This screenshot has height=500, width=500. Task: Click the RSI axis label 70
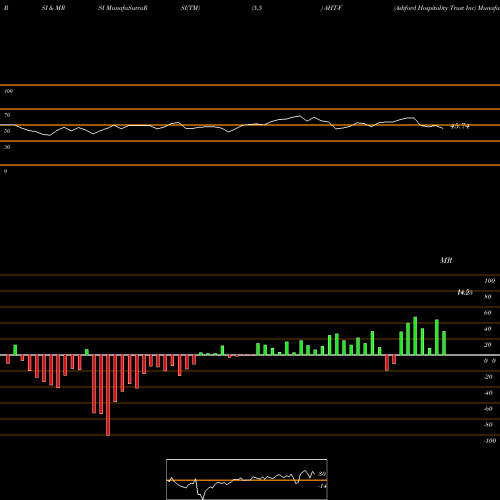coord(7,115)
